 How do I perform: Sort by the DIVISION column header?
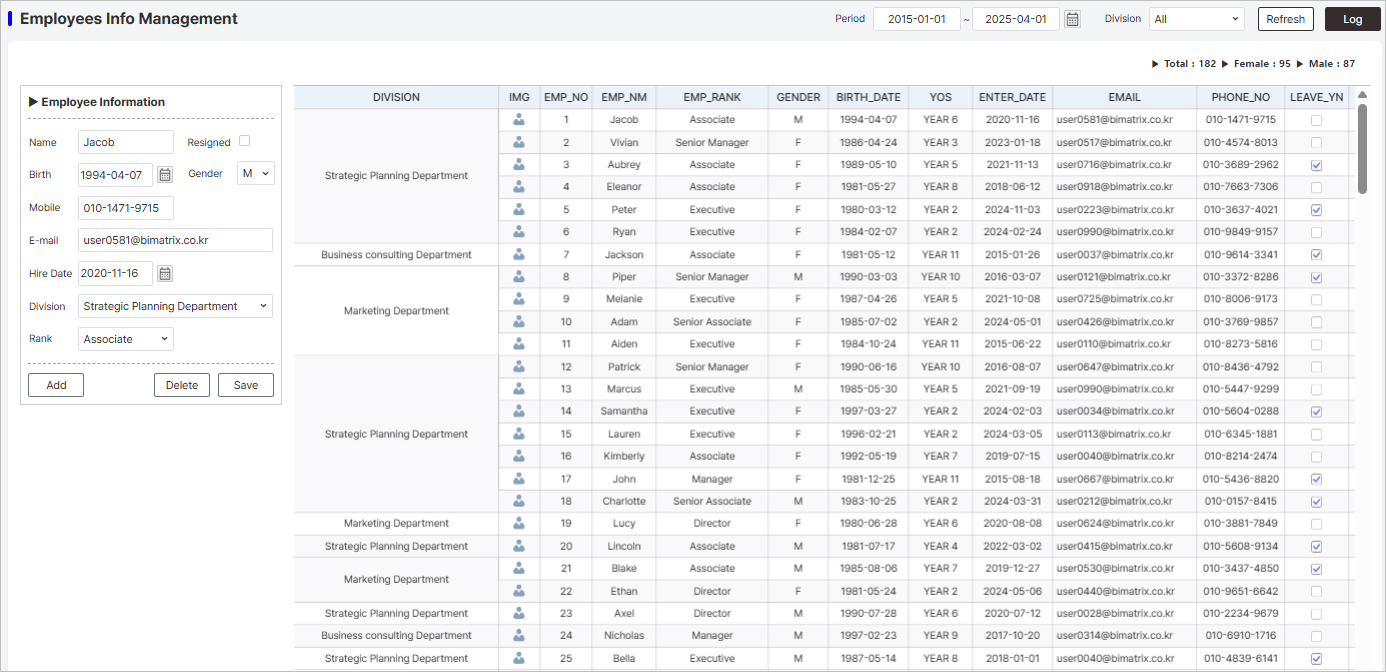(x=396, y=97)
